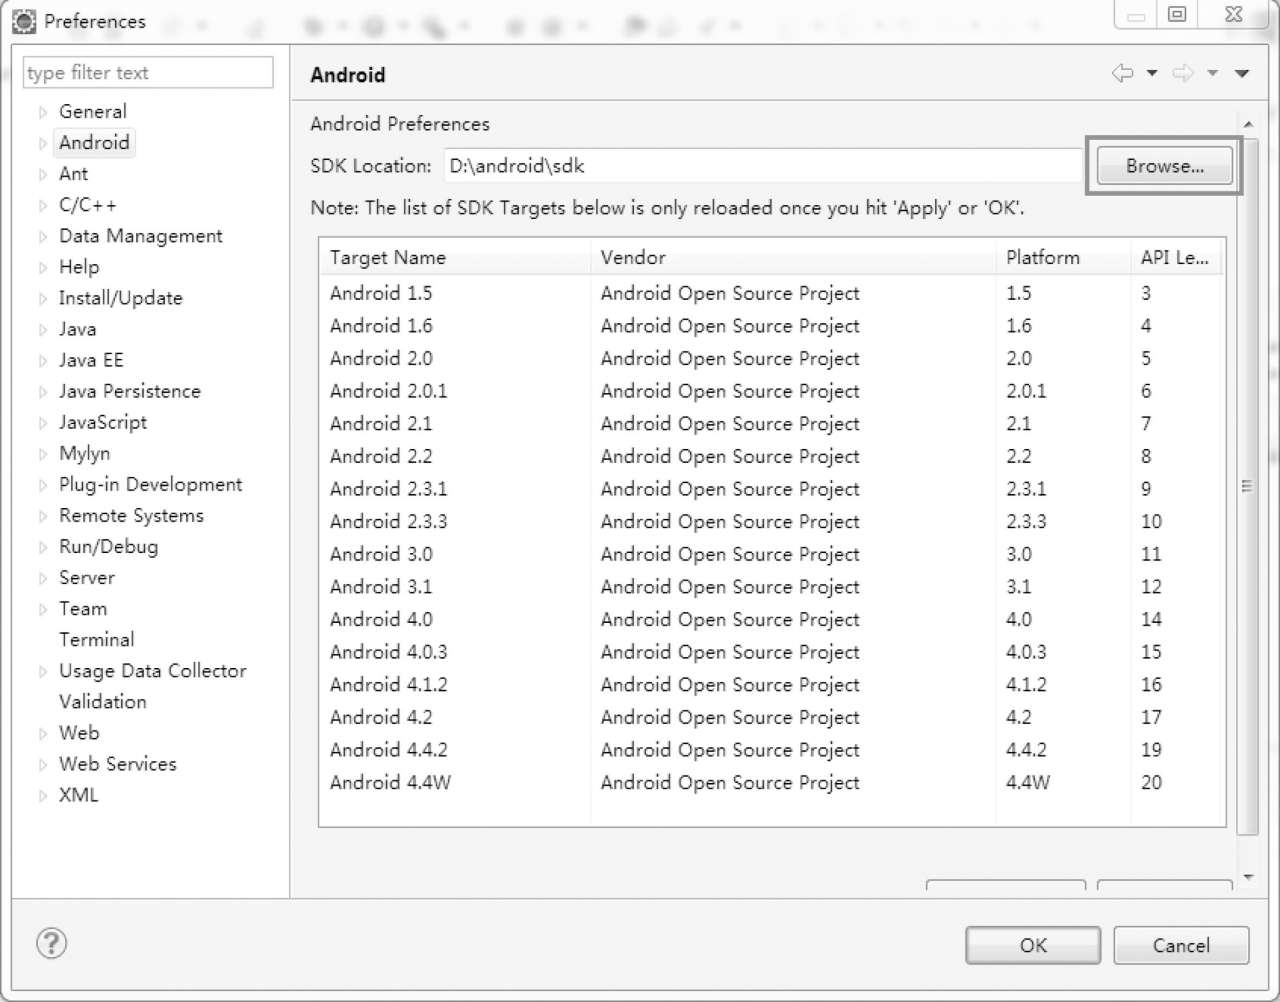Select the Android 4.4.2 target row
1280x1002 pixels.
tap(772, 750)
